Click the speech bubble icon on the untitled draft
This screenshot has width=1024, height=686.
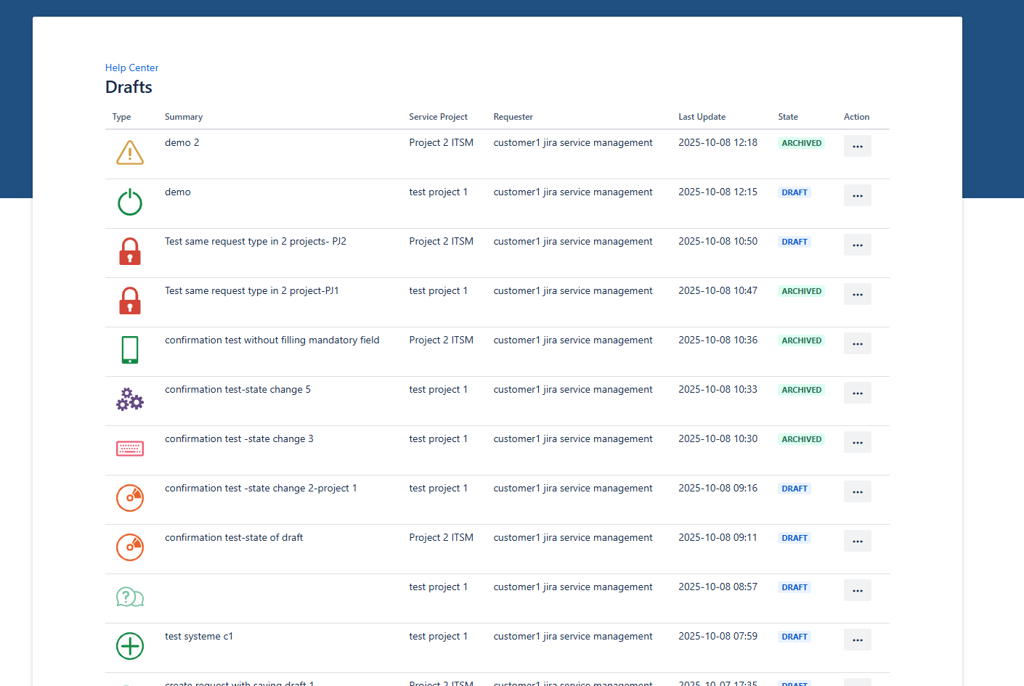(x=129, y=596)
